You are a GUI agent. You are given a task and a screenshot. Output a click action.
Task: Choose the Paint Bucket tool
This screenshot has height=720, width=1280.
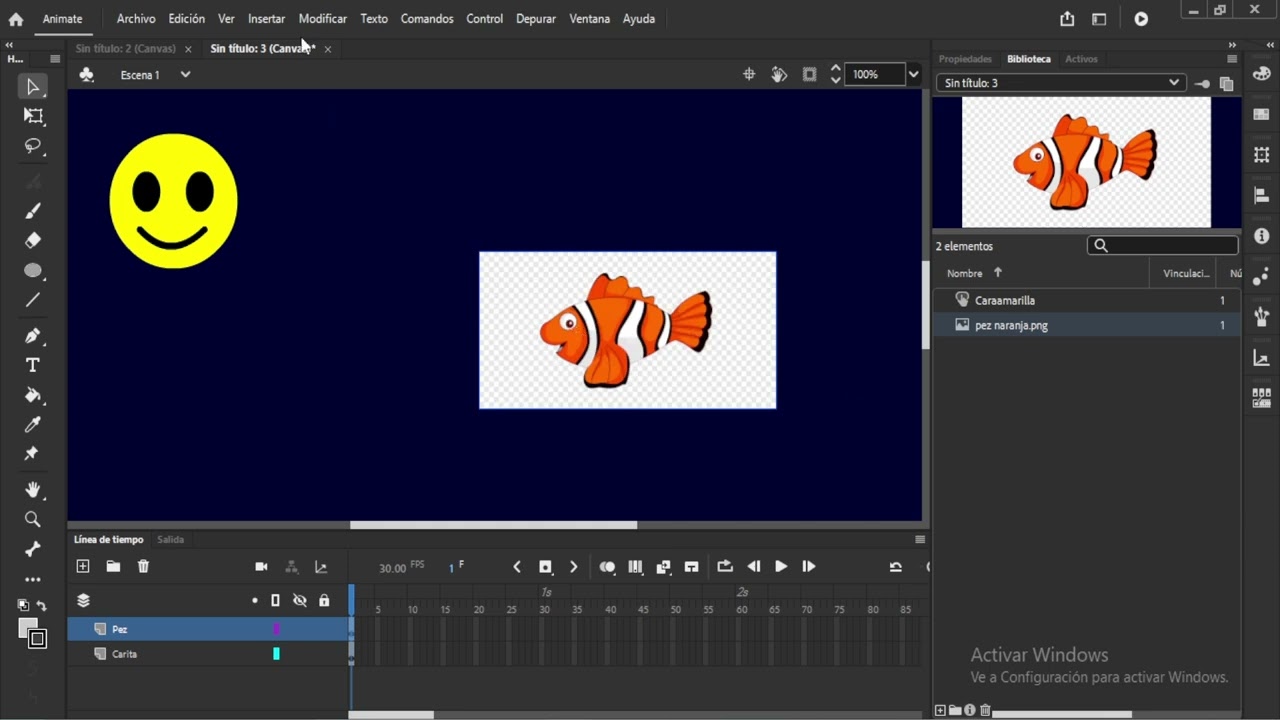point(33,395)
